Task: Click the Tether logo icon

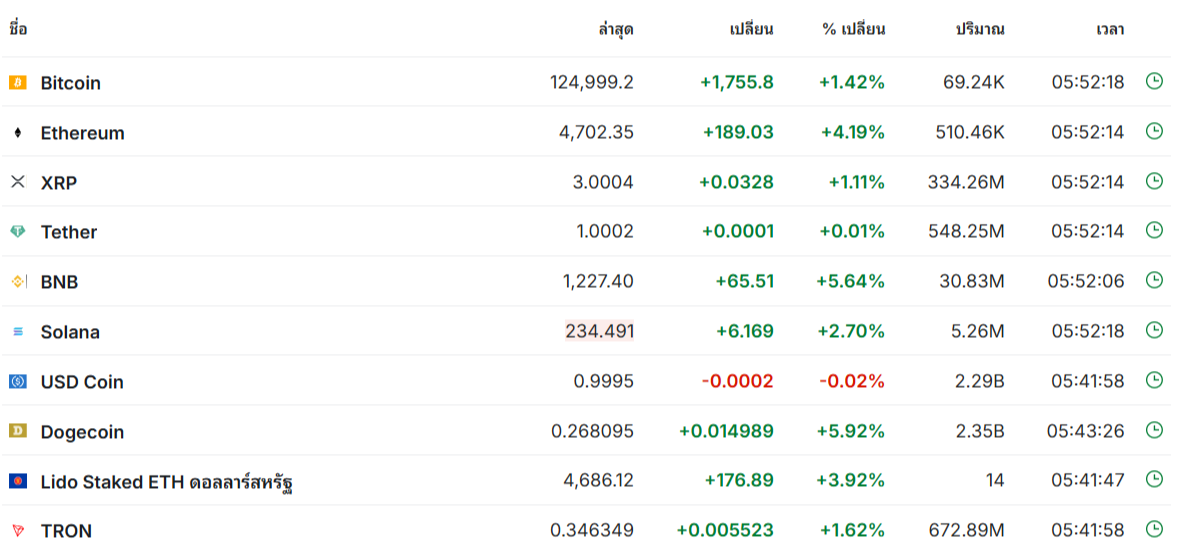Action: pyautogui.click(x=18, y=232)
